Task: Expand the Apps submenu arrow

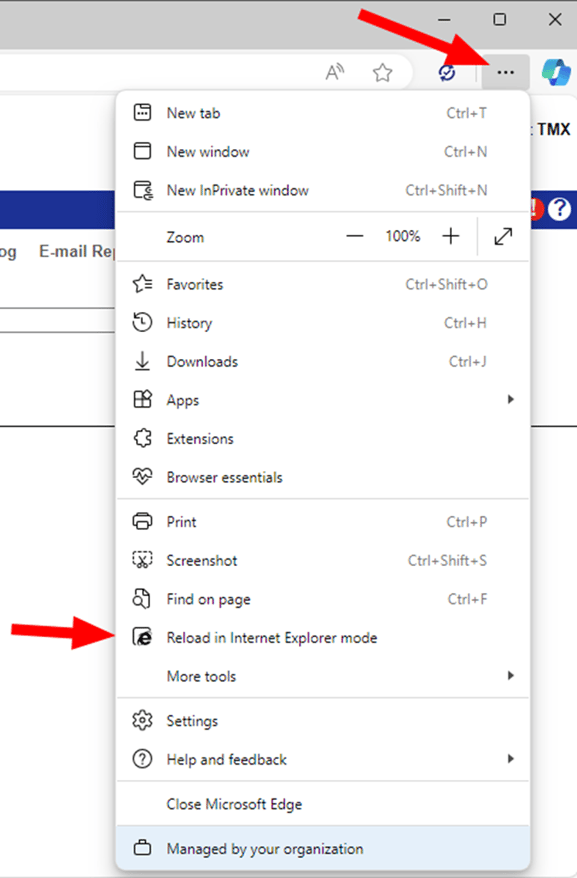Action: coord(510,399)
